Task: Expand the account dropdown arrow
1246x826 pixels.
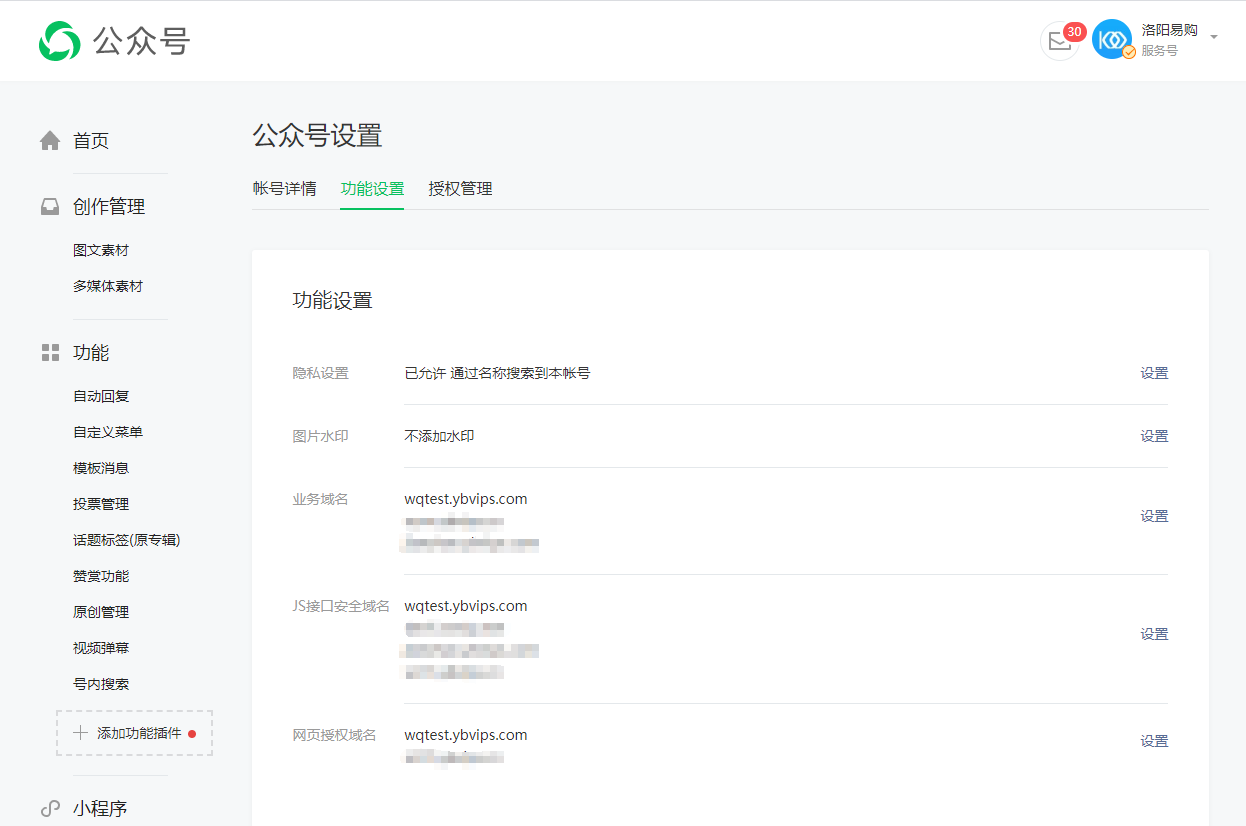Action: [1214, 37]
